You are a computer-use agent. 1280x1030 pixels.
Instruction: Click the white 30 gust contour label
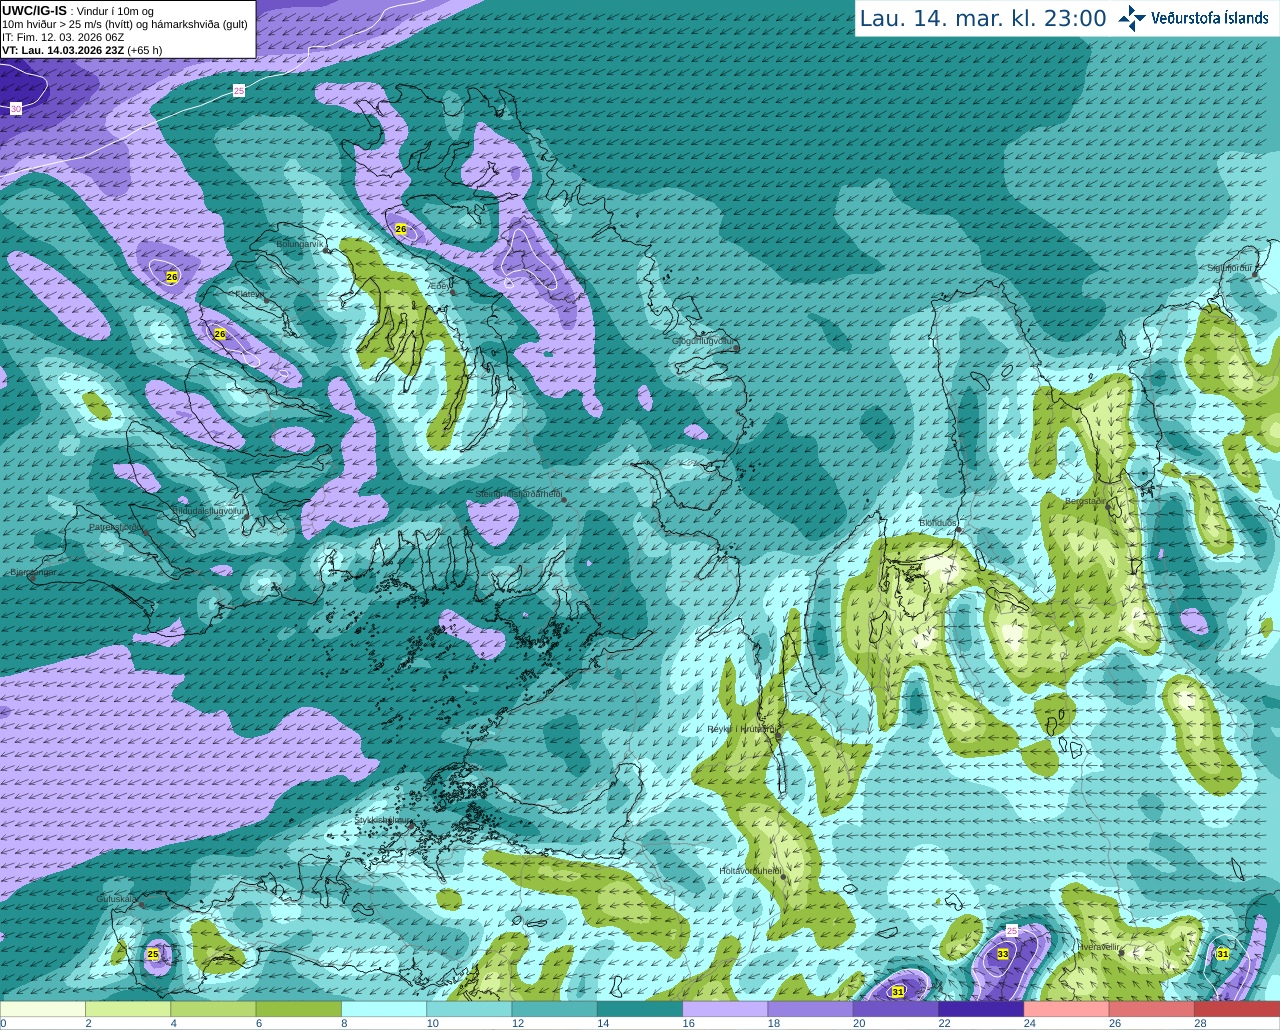click(16, 108)
